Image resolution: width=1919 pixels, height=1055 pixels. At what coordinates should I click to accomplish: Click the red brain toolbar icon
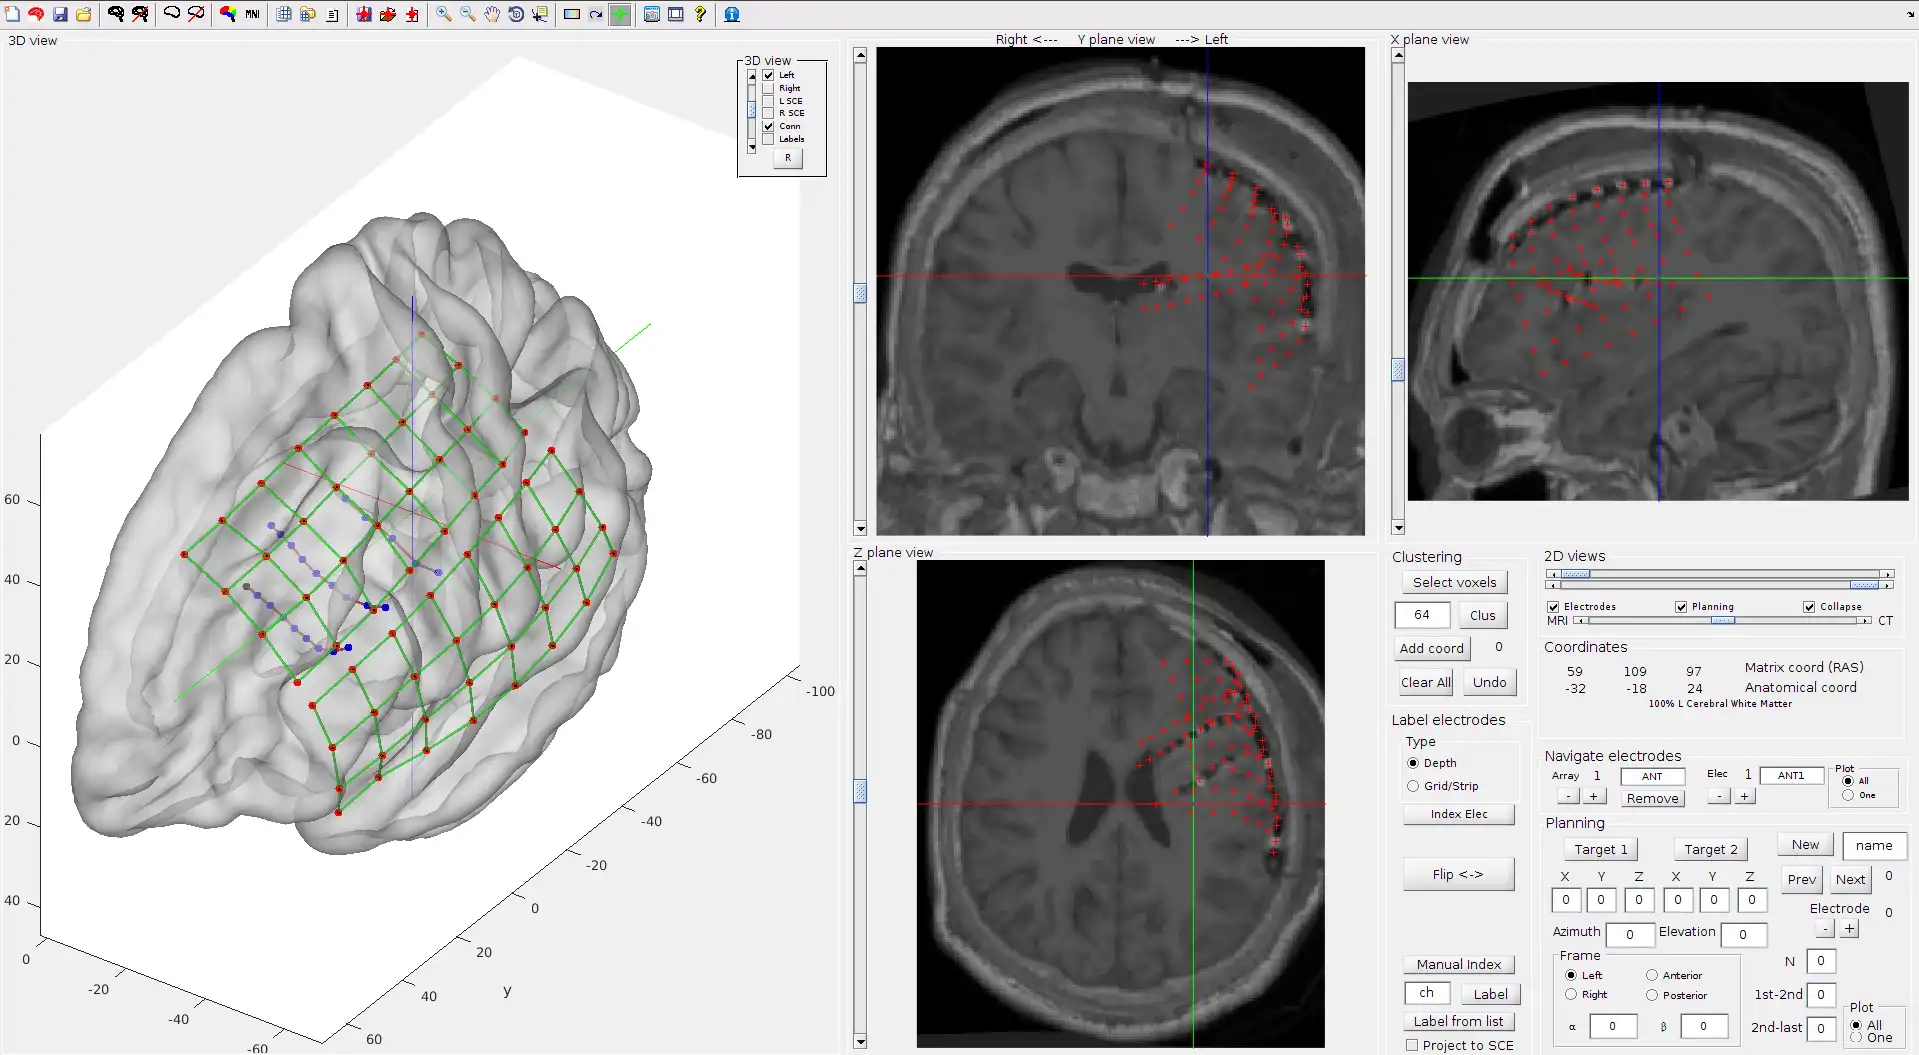(36, 14)
